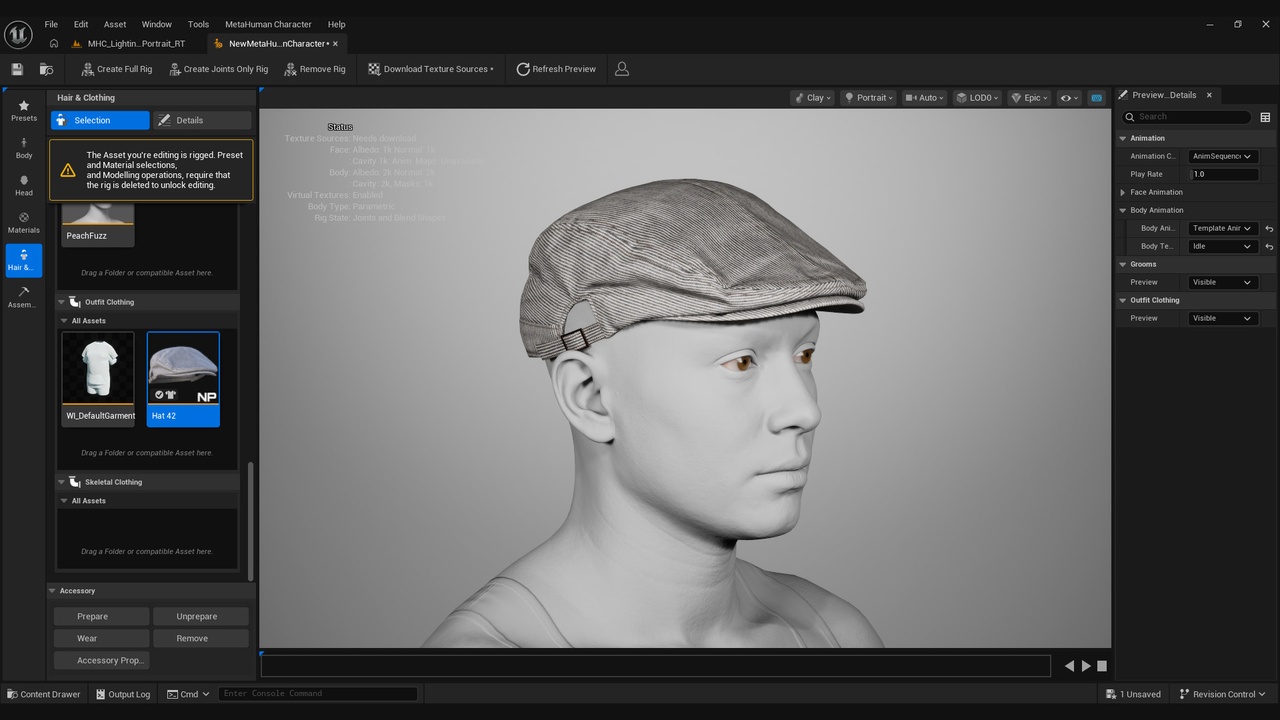Screen dimensions: 1280x720
Task: Click the Prepare accessory button
Action: [102, 616]
